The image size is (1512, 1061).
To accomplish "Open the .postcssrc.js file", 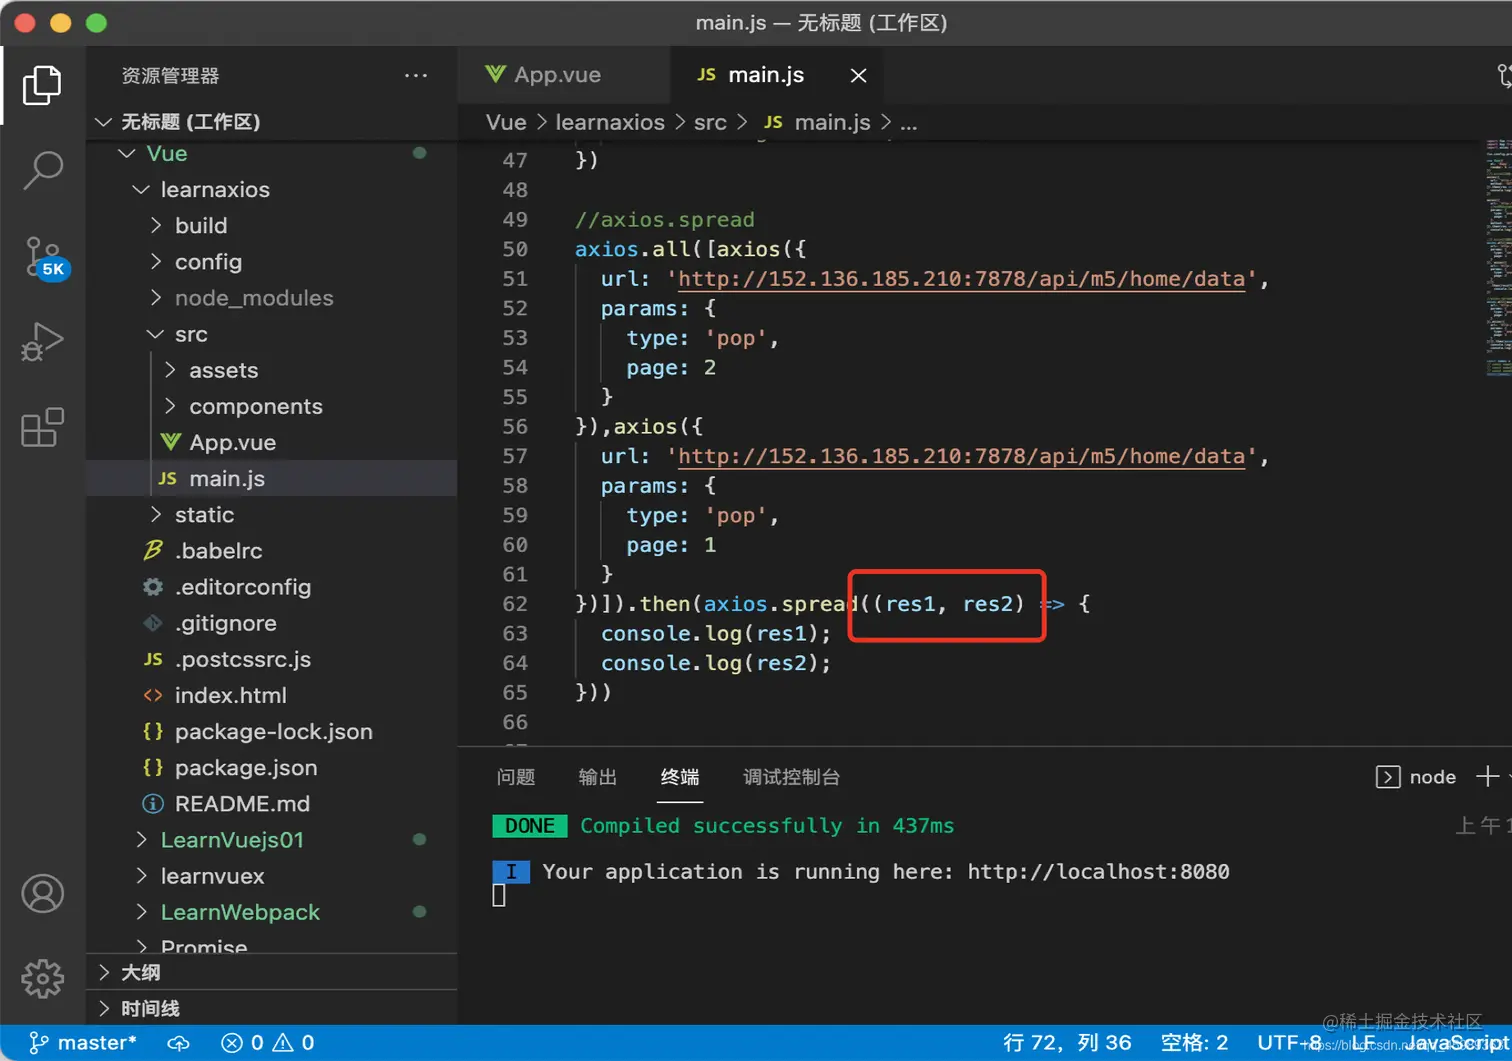I will tap(272, 659).
